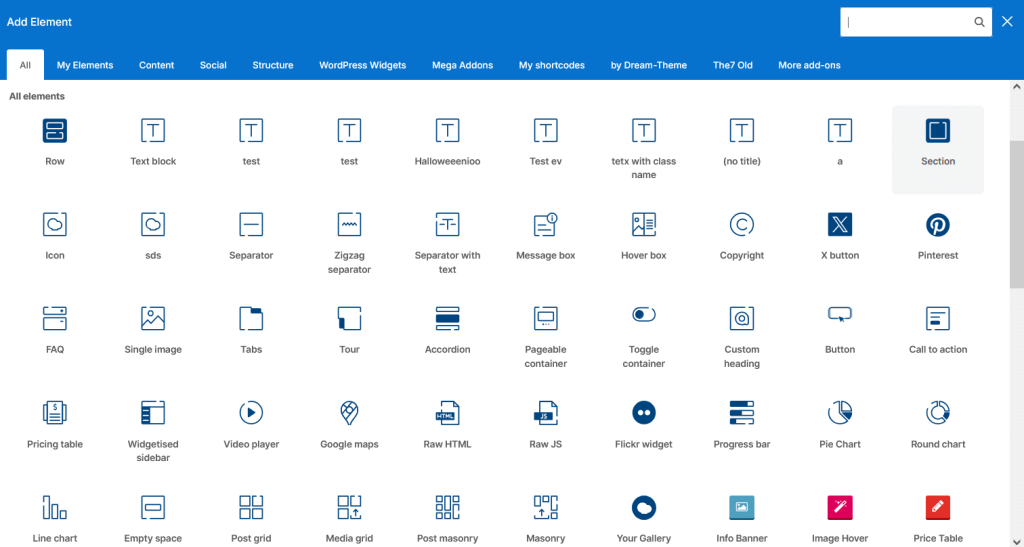Switch to the Mega Addons tab
1024x547 pixels.
462,65
